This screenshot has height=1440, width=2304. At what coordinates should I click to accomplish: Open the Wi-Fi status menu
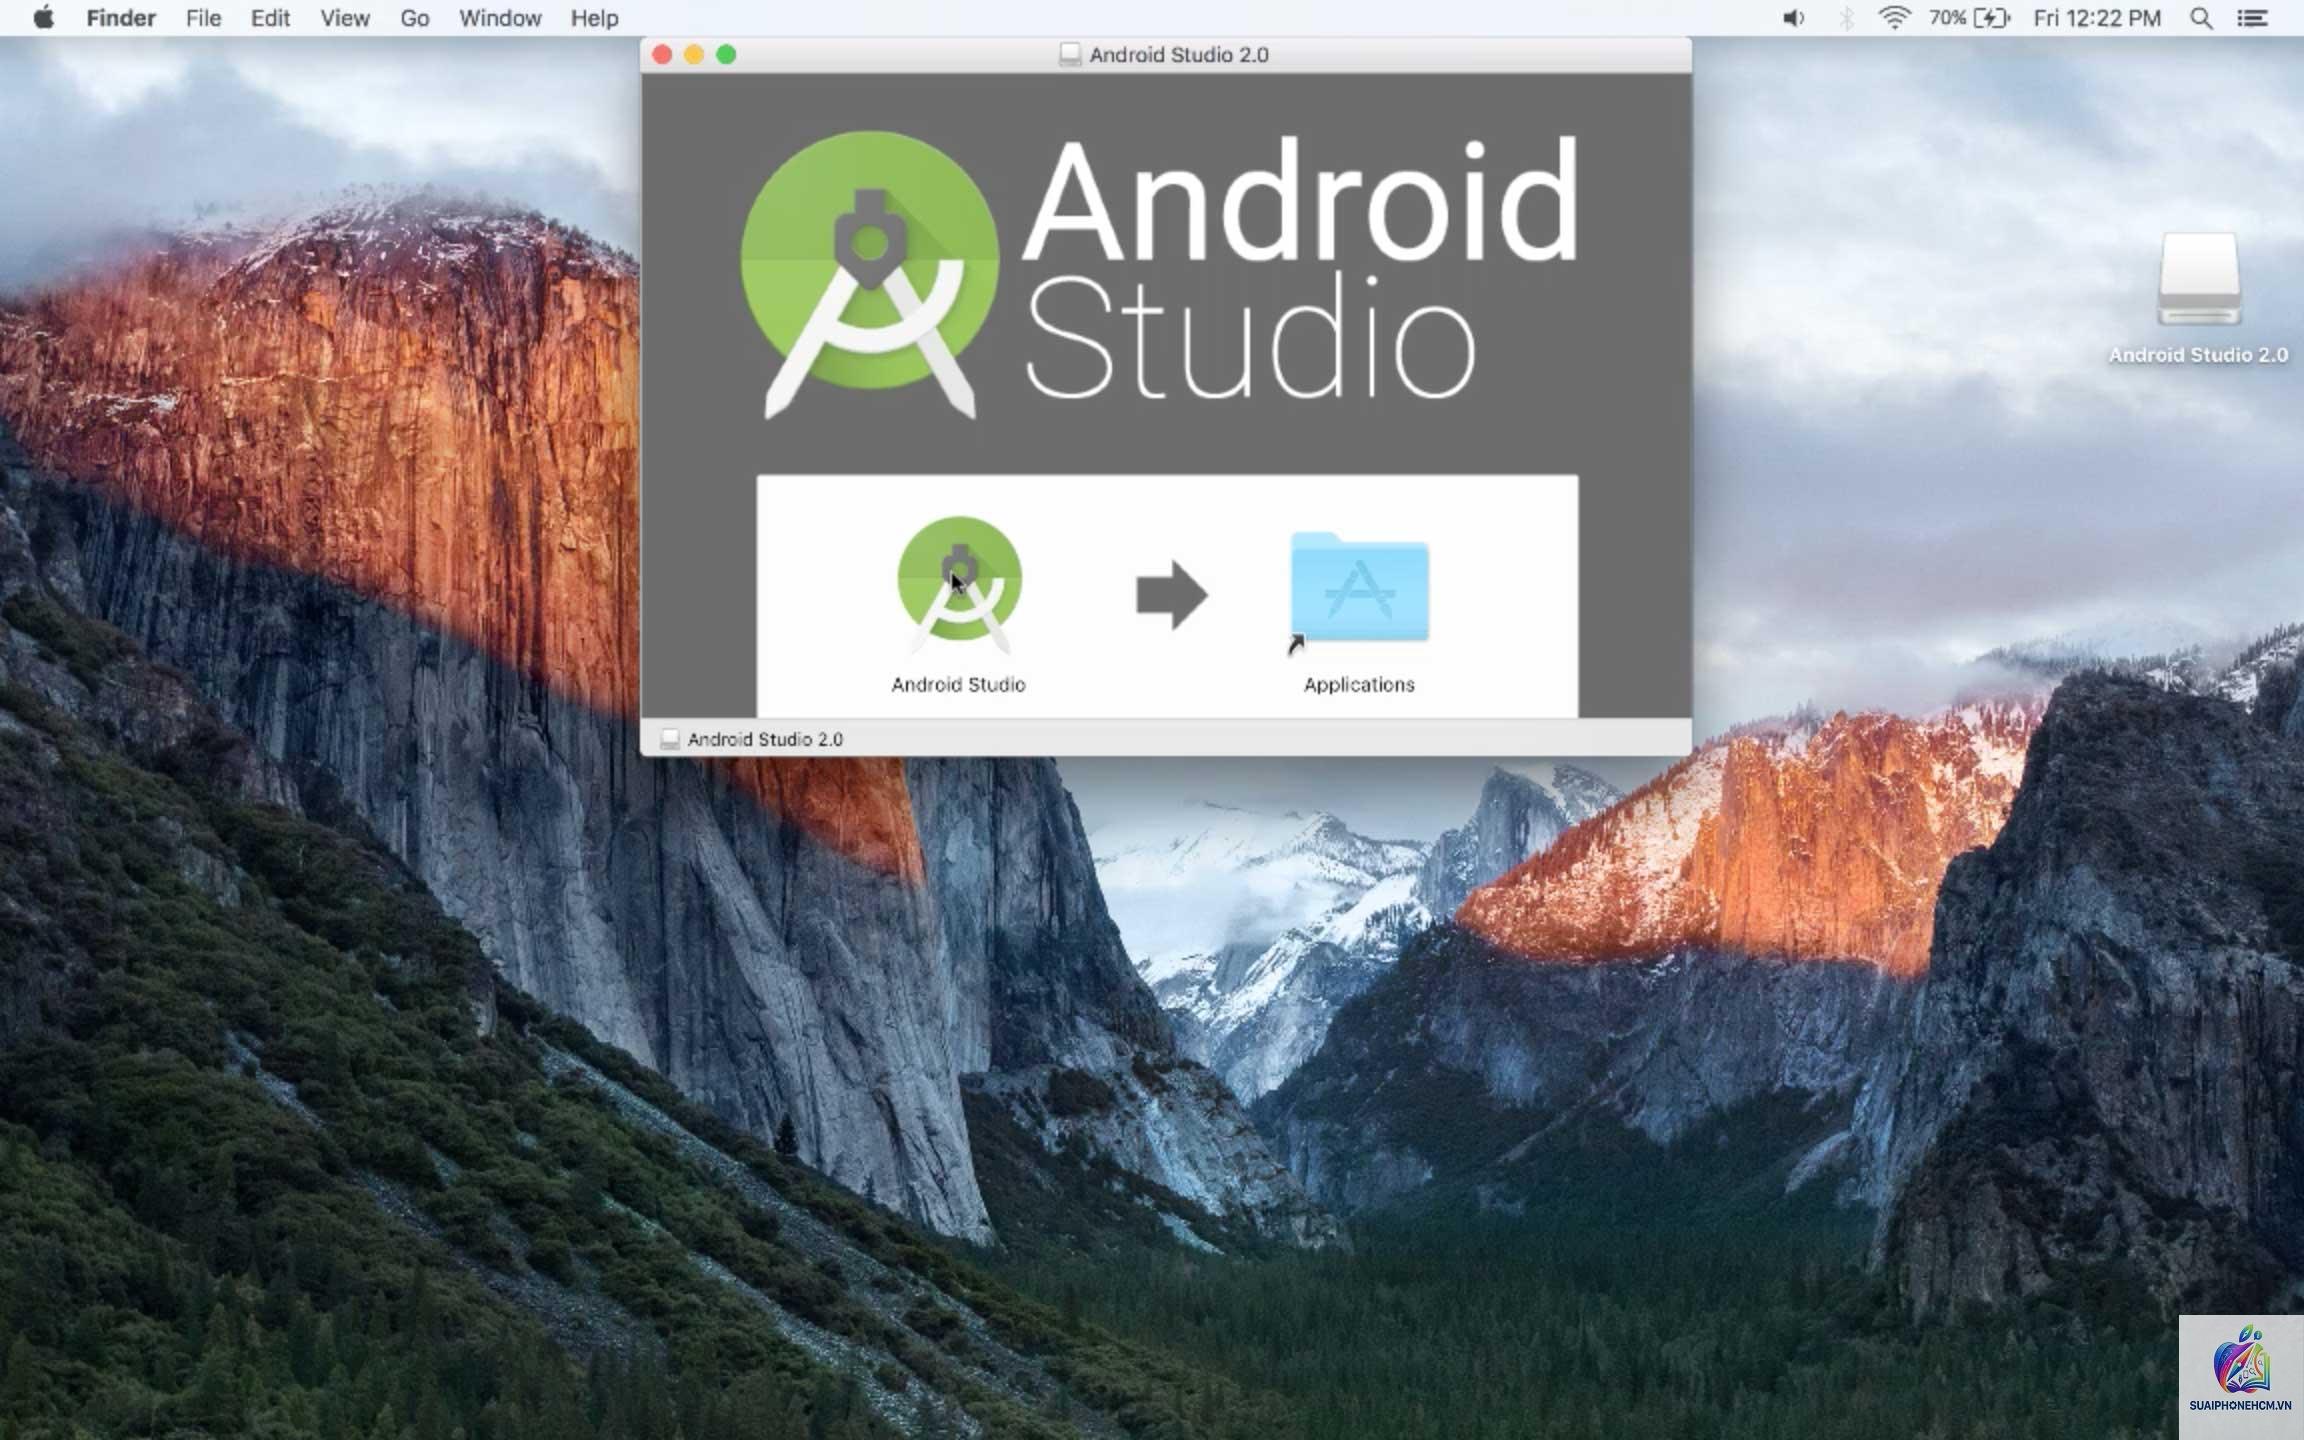1894,18
